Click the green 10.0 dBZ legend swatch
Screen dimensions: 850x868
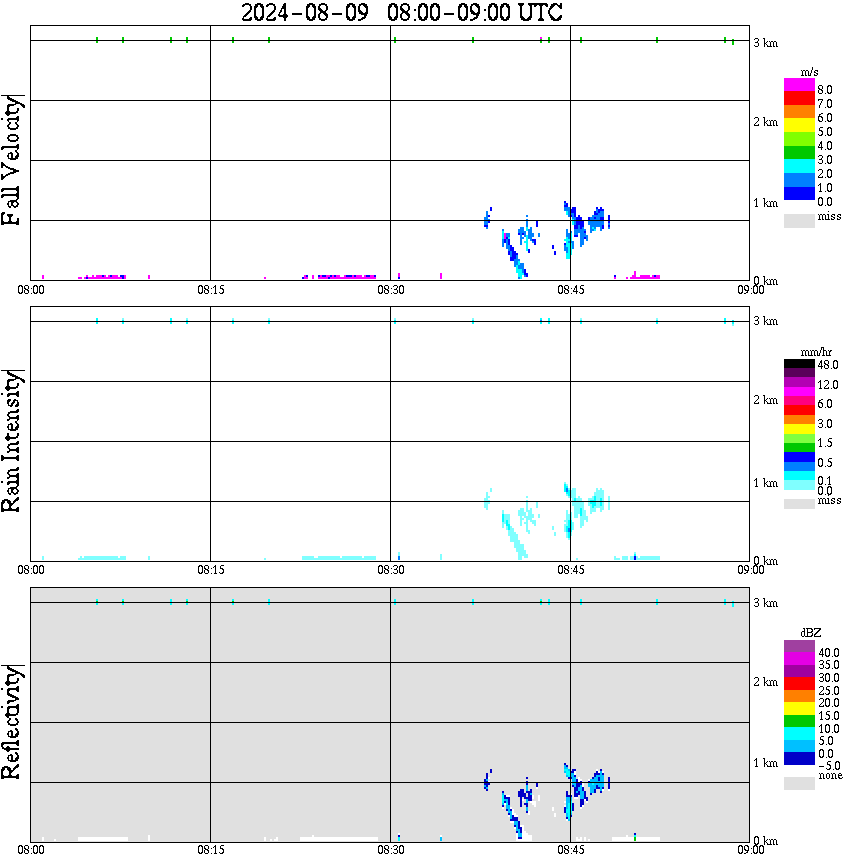(799, 721)
